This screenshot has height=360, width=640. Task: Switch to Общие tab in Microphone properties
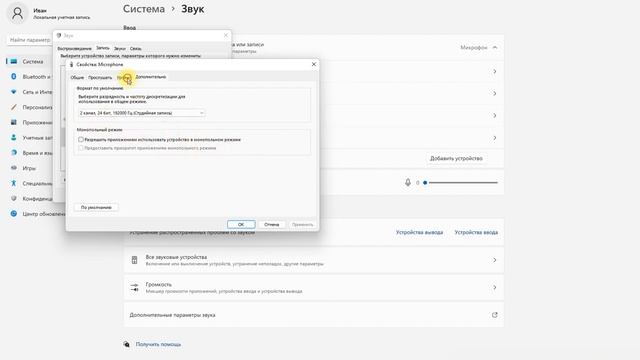(x=77, y=77)
